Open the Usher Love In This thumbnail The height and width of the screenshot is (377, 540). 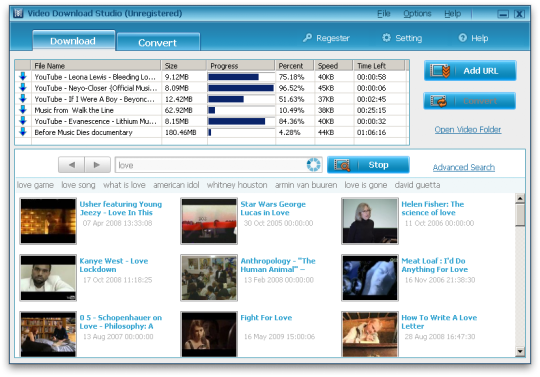pos(48,221)
